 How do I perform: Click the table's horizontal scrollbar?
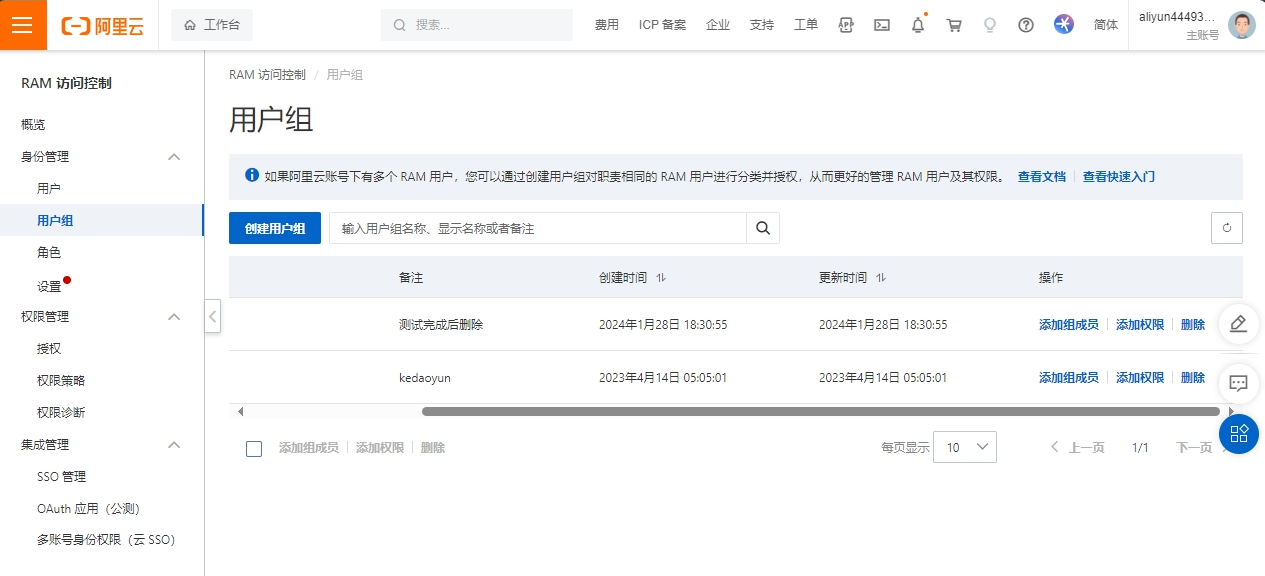[820, 411]
